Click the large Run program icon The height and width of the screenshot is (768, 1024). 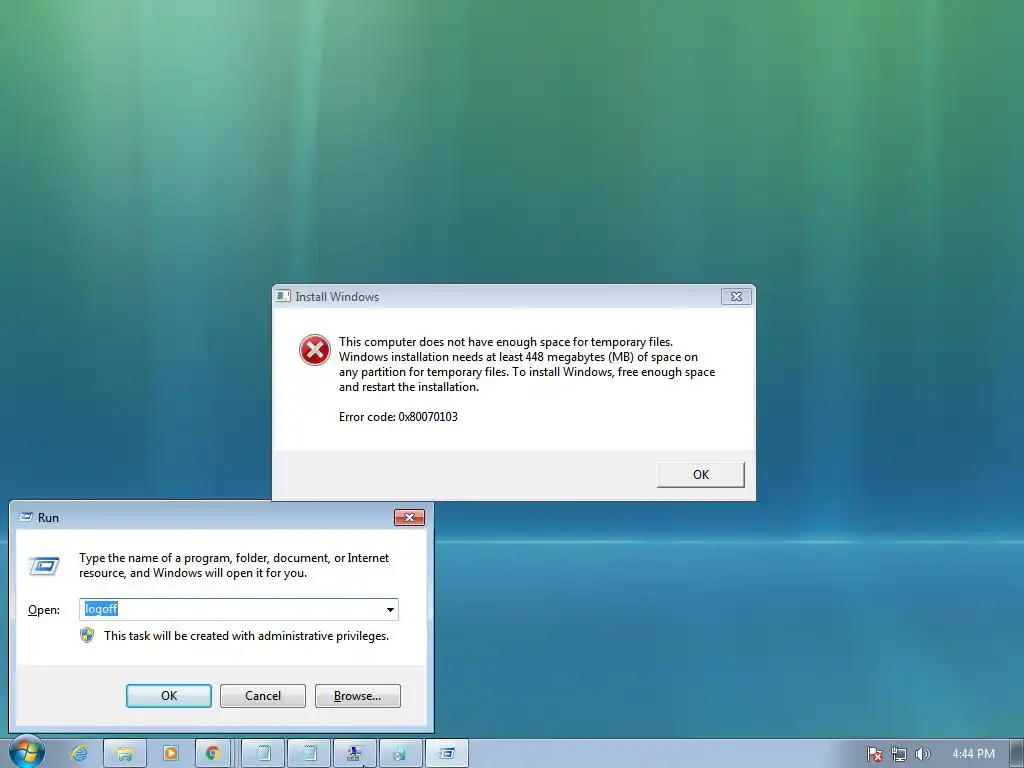44,566
